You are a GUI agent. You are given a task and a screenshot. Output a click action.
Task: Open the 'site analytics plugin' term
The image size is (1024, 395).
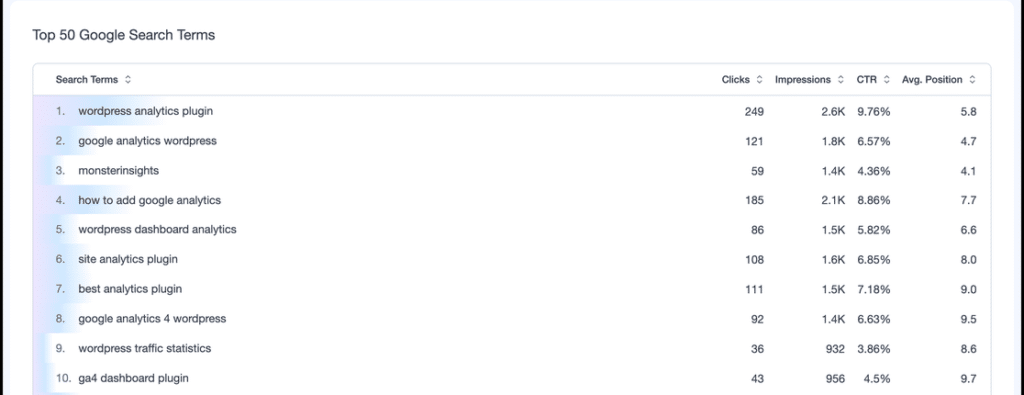click(x=128, y=259)
